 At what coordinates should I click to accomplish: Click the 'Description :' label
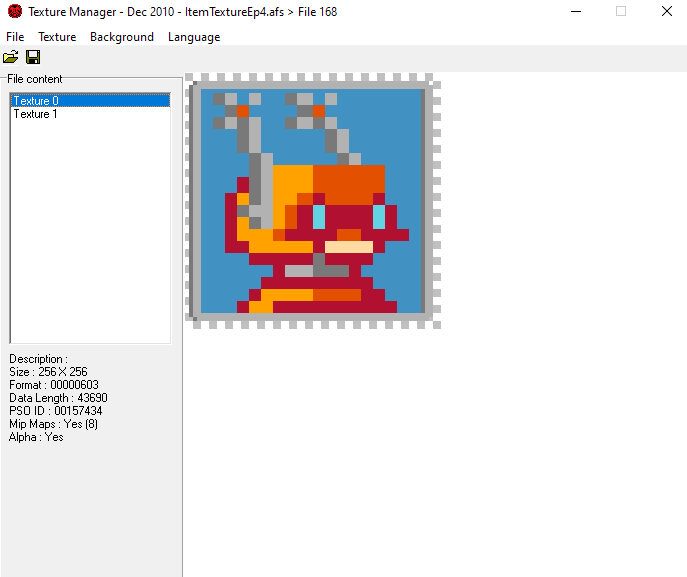pos(39,359)
